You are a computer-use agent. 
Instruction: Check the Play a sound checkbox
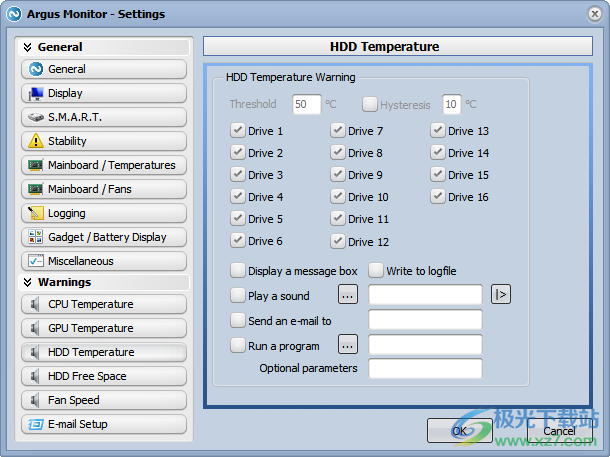[238, 296]
